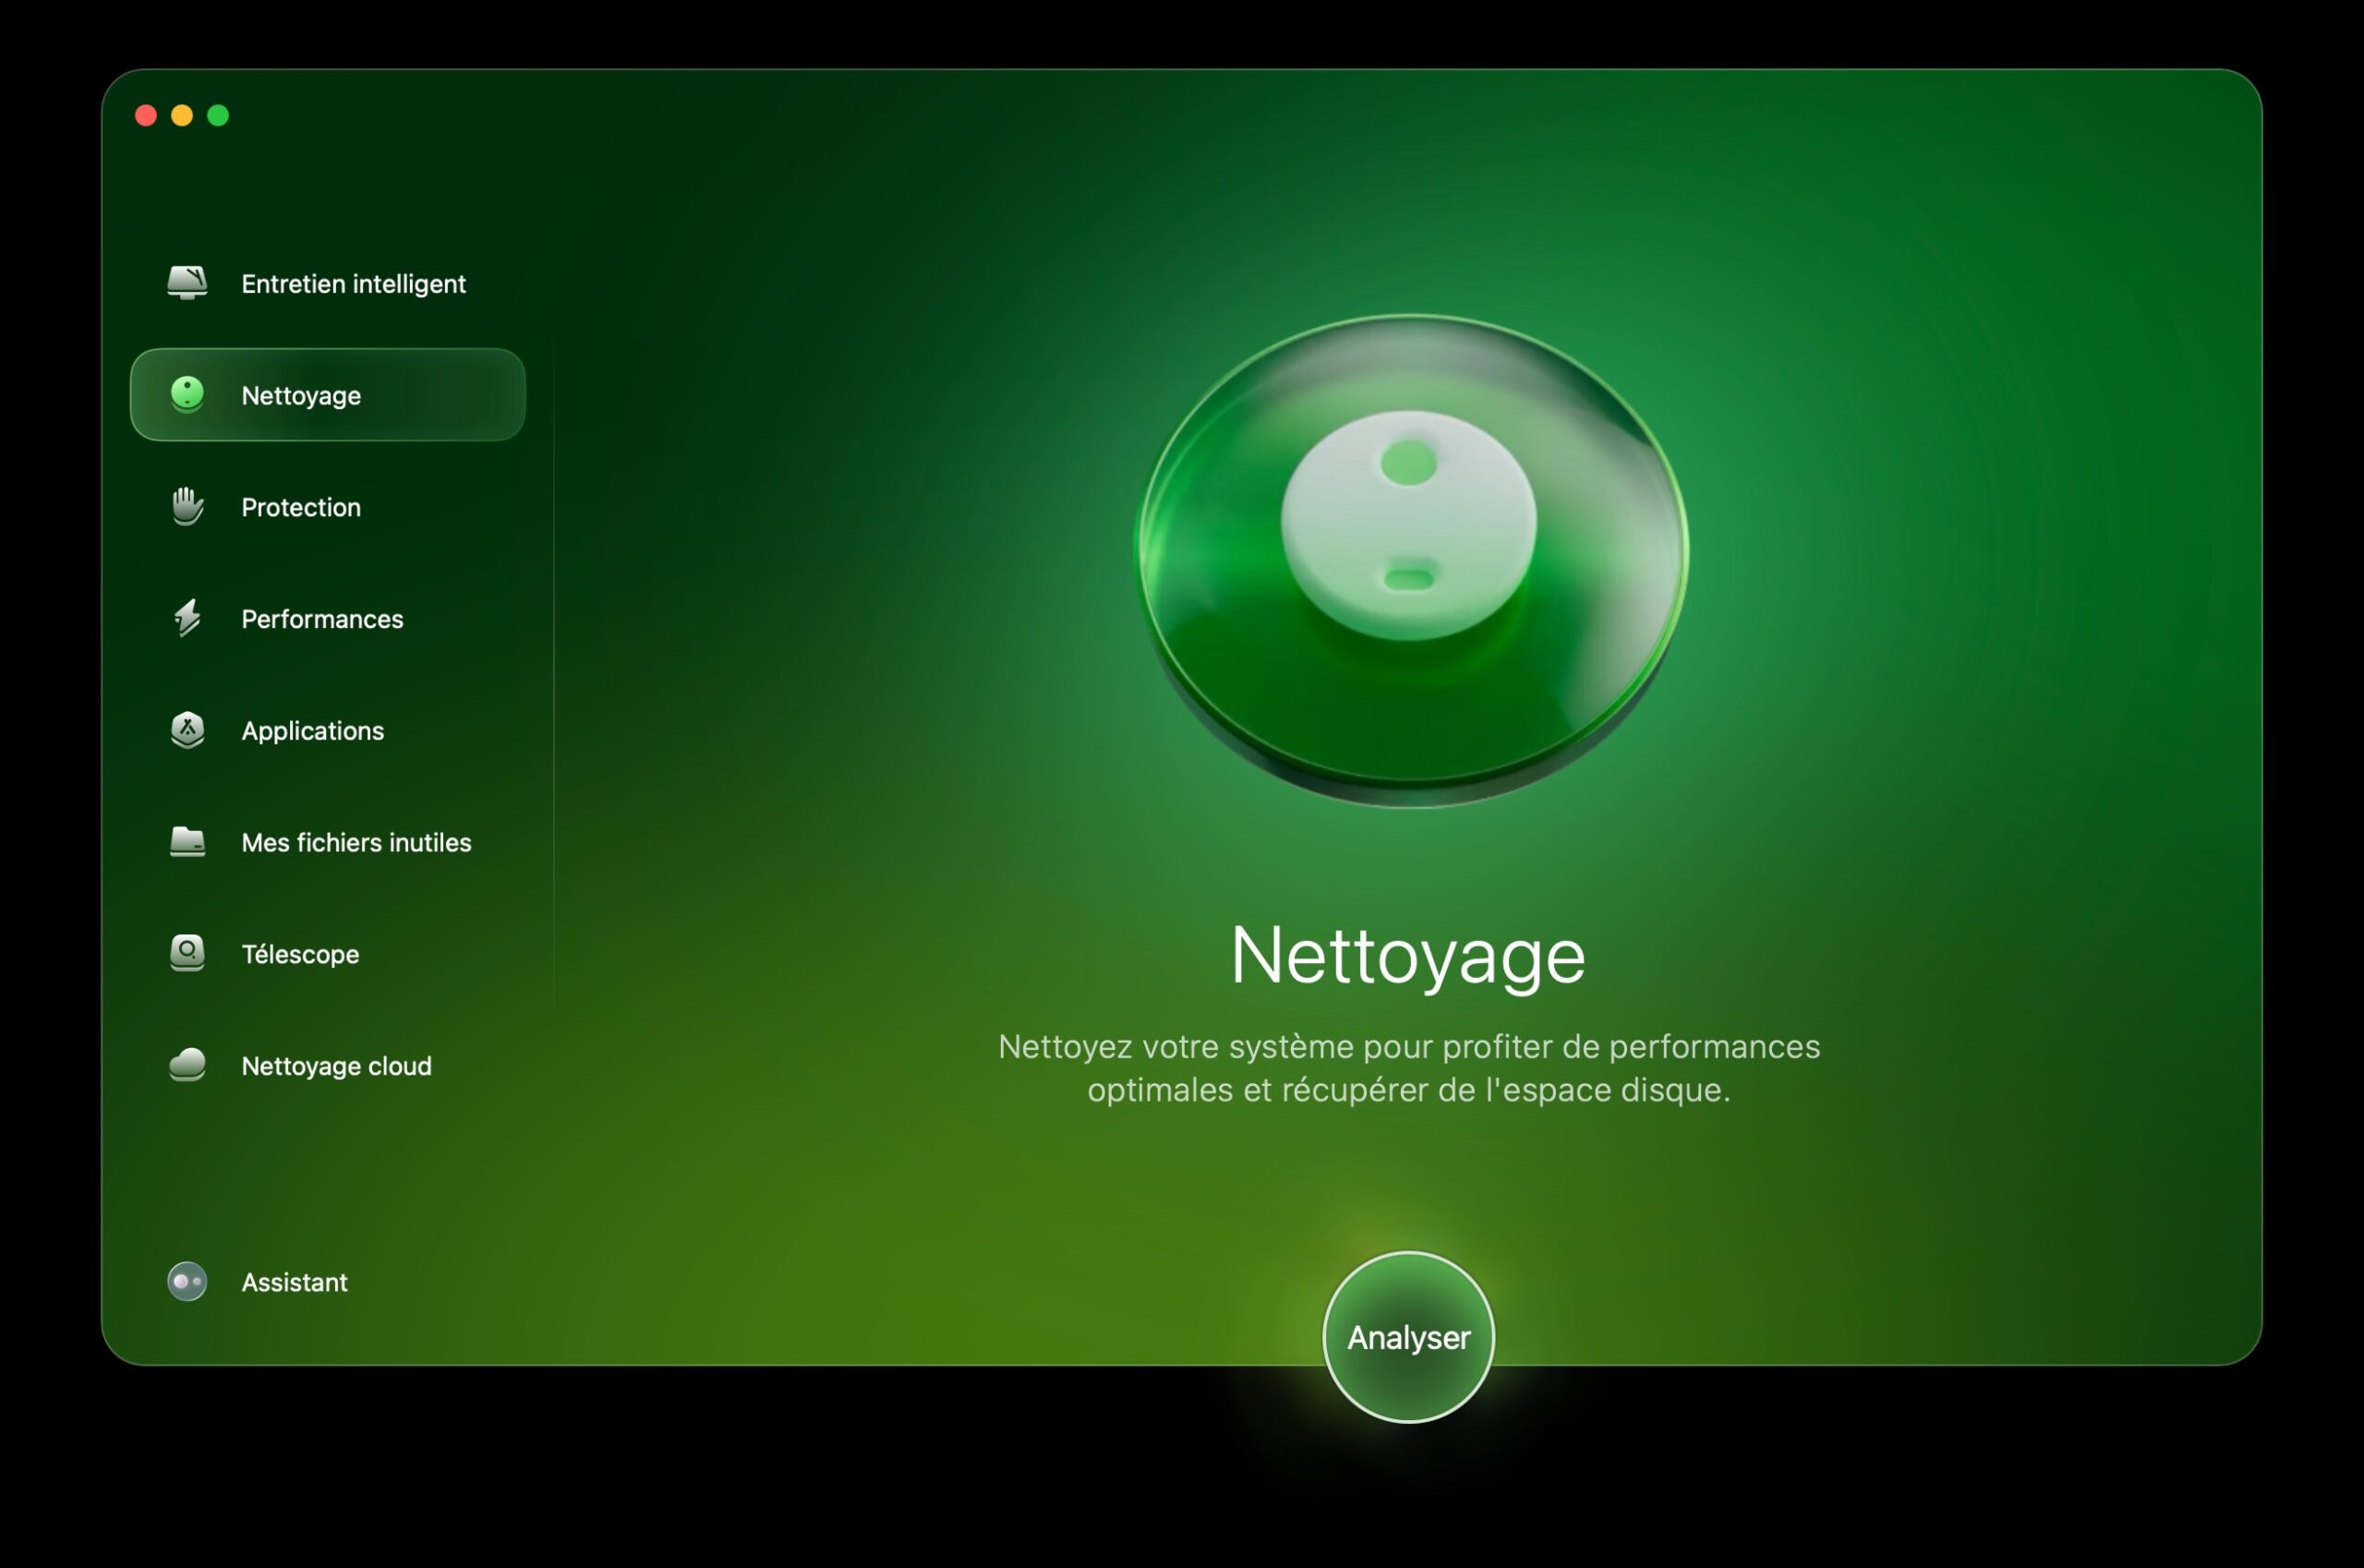Click the Performances lightning bolt icon
The width and height of the screenshot is (2364, 1568).
coord(187,618)
